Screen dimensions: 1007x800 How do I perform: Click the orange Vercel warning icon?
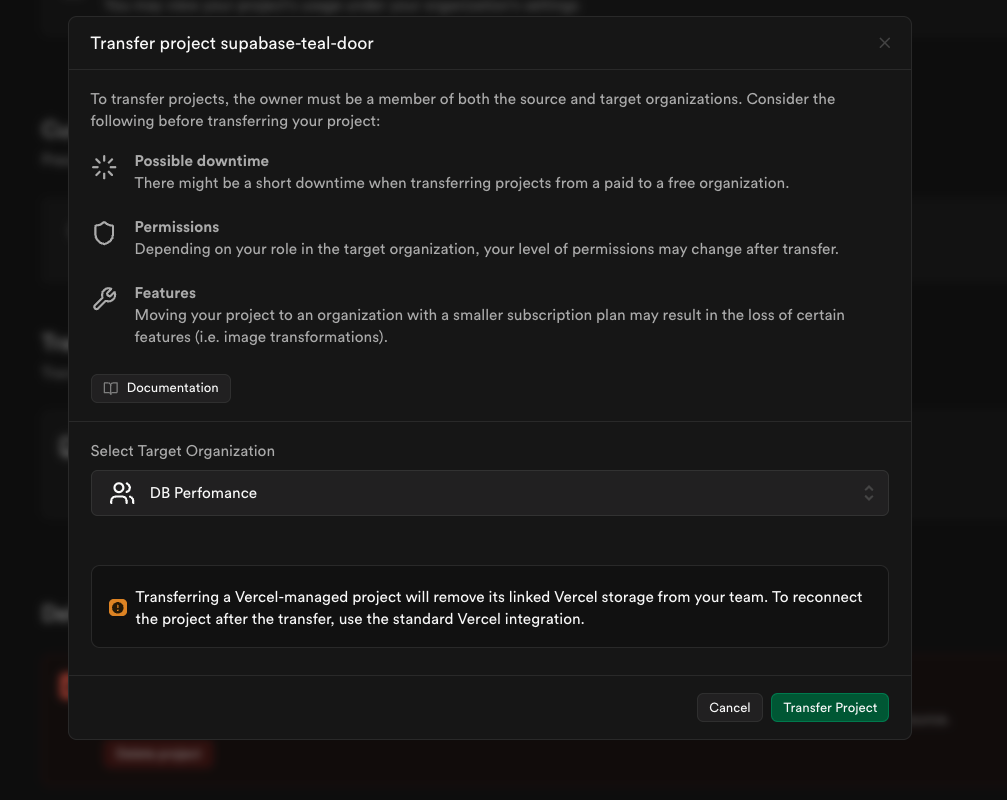[117, 607]
